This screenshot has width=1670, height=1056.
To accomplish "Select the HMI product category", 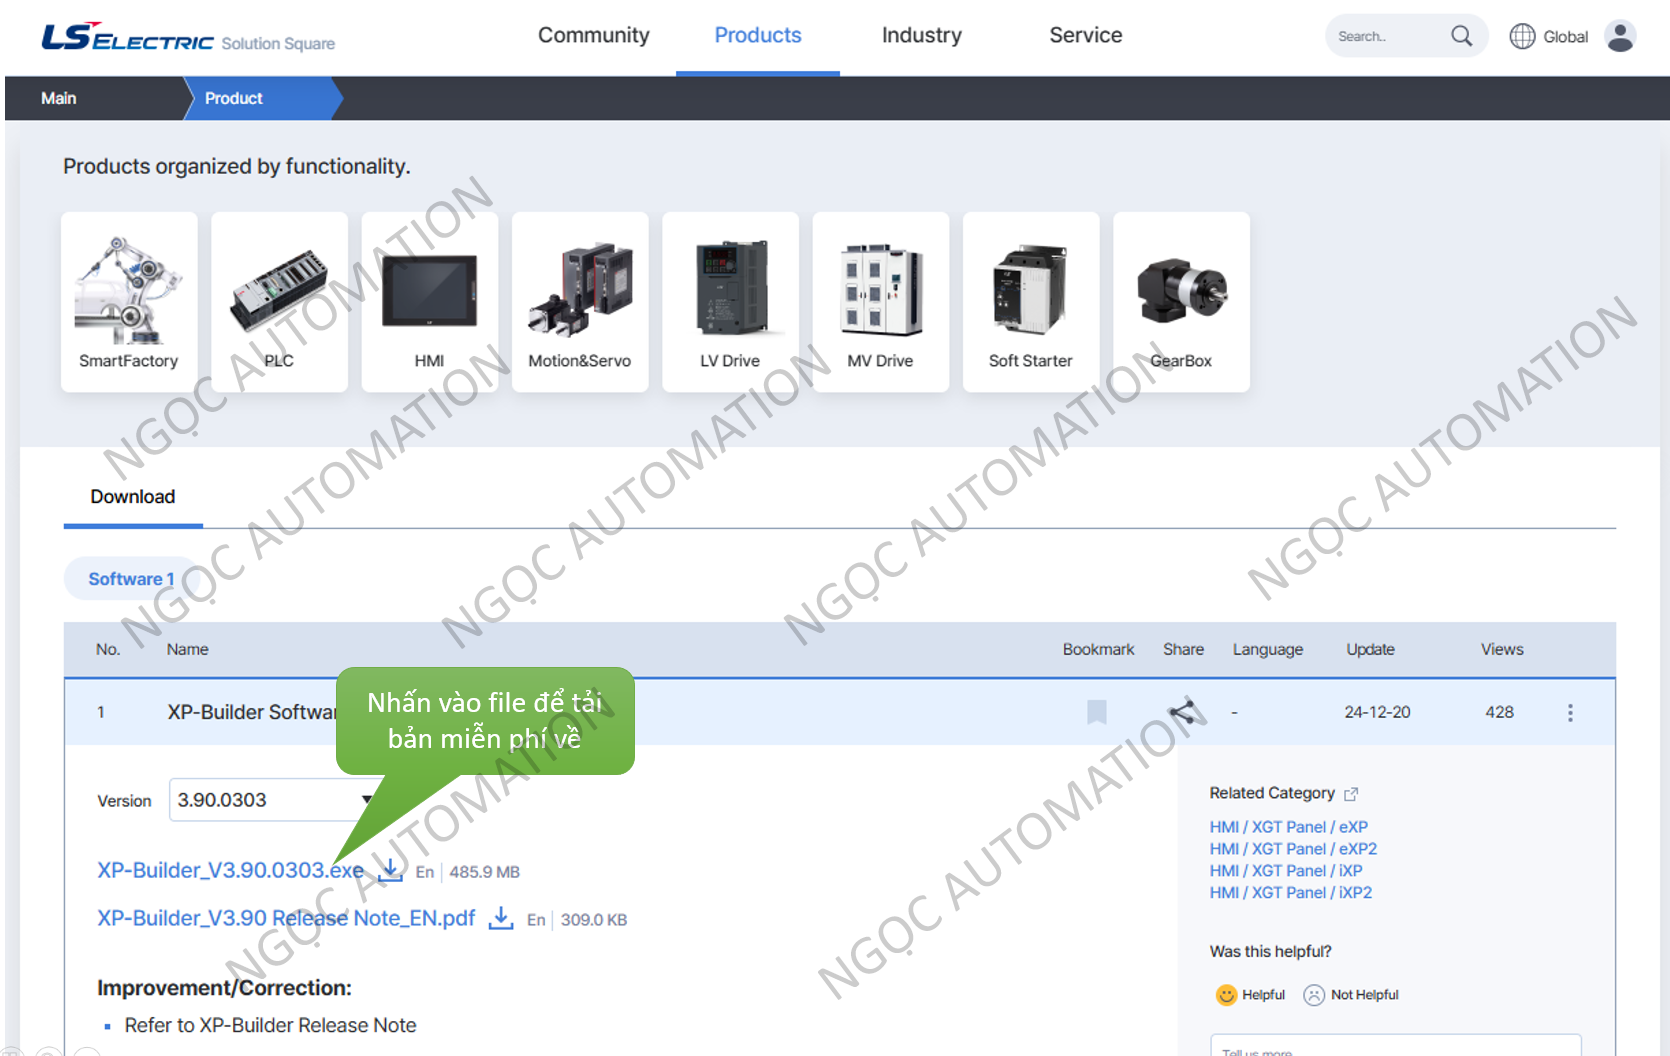I will click(x=430, y=302).
